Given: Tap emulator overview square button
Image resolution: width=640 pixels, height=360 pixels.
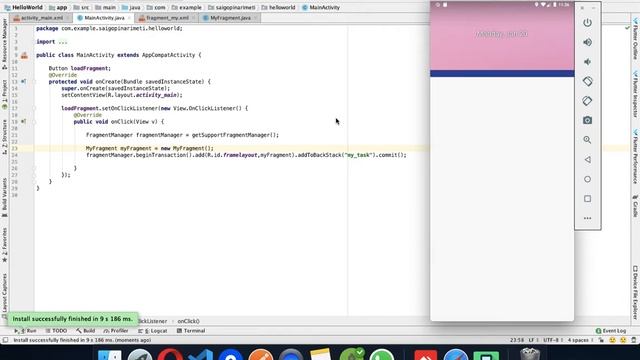Looking at the screenshot, I should pyautogui.click(x=587, y=199).
